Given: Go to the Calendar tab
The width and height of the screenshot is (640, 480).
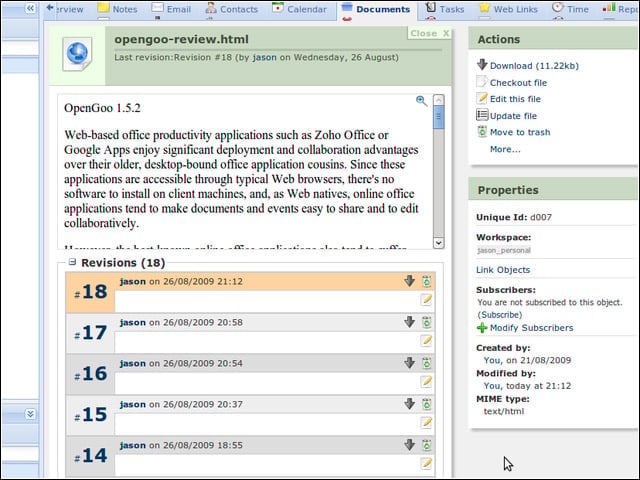Looking at the screenshot, I should click(x=300, y=9).
